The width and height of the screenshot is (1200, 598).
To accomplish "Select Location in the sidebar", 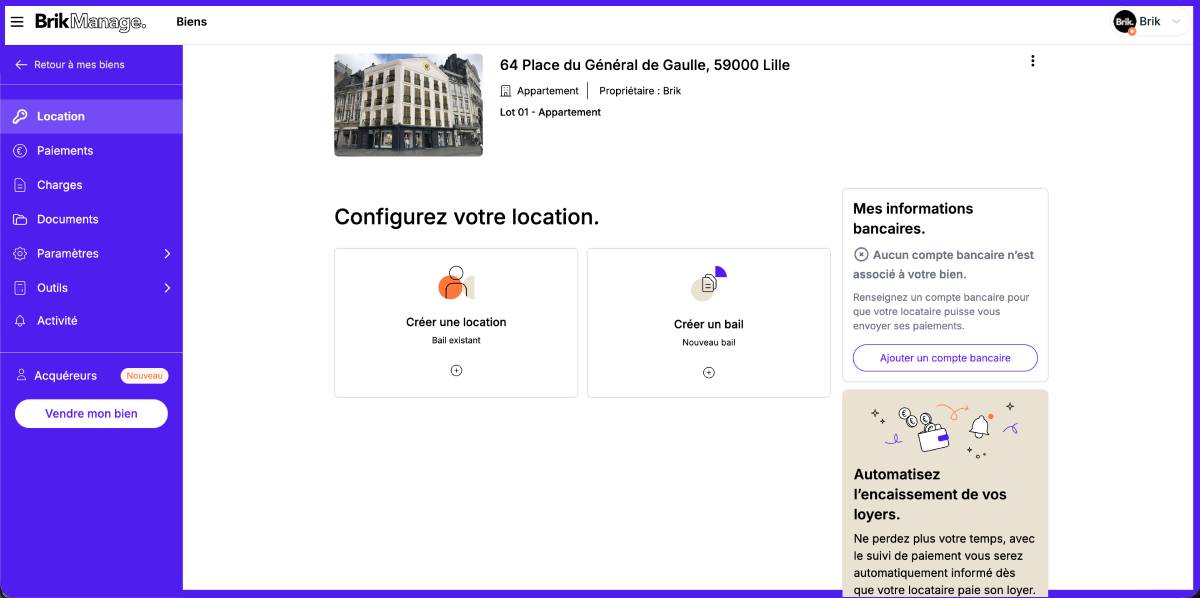I will pos(91,117).
